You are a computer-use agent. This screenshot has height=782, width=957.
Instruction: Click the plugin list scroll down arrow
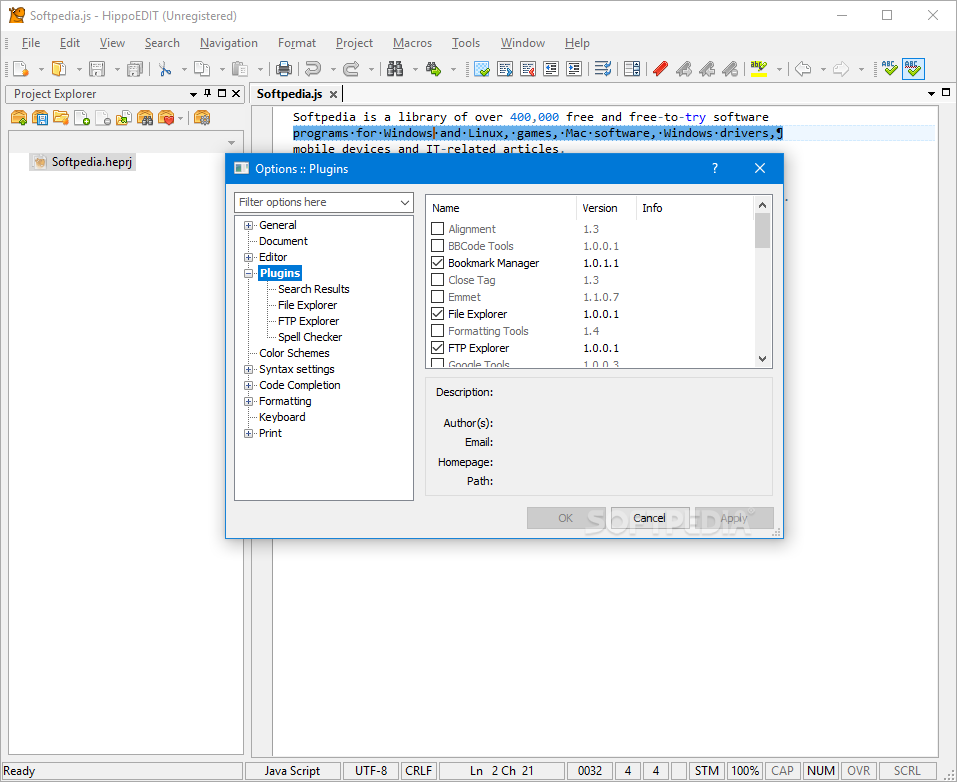click(762, 359)
